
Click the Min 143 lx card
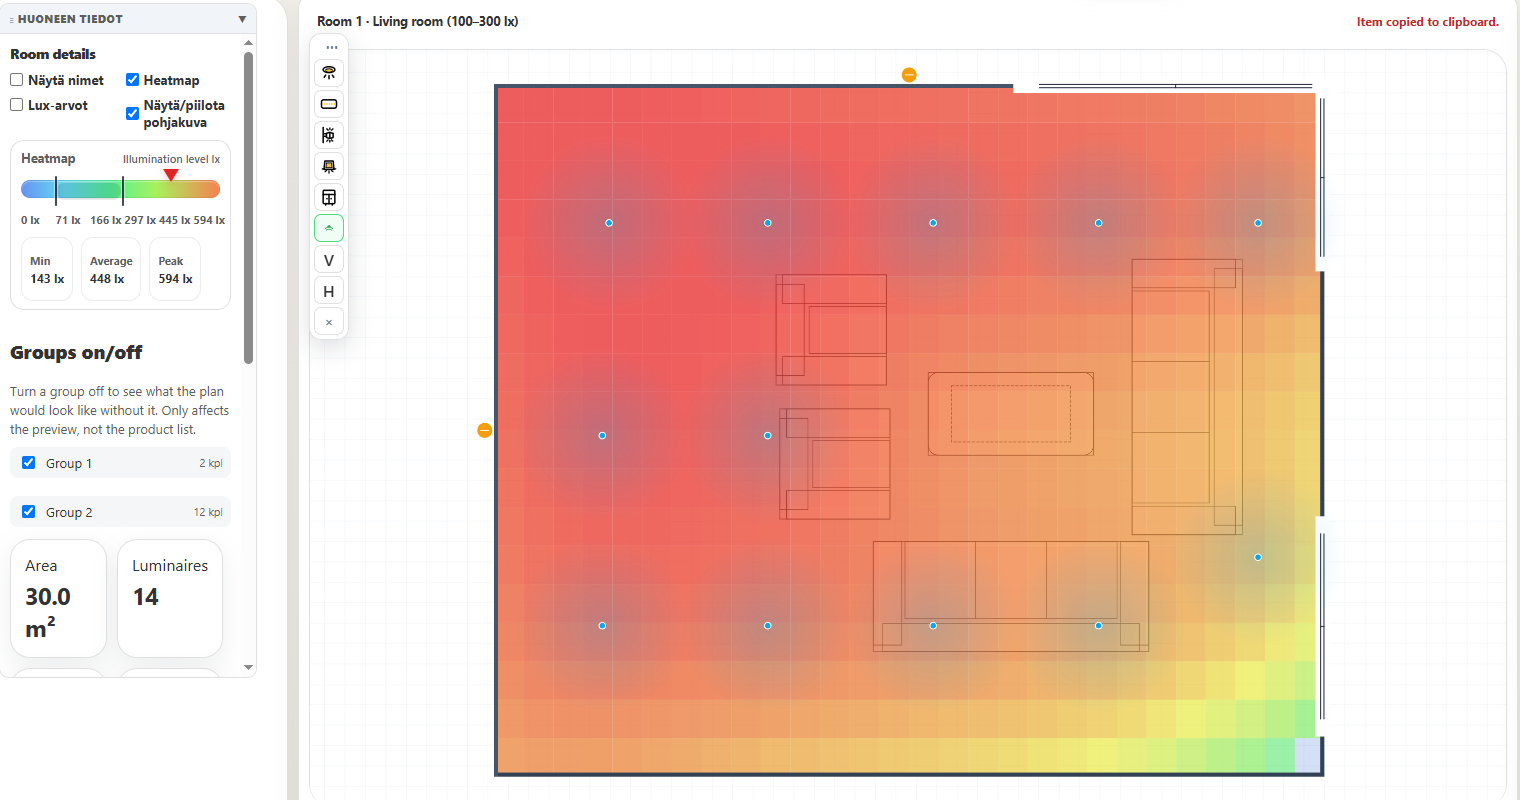[47, 269]
